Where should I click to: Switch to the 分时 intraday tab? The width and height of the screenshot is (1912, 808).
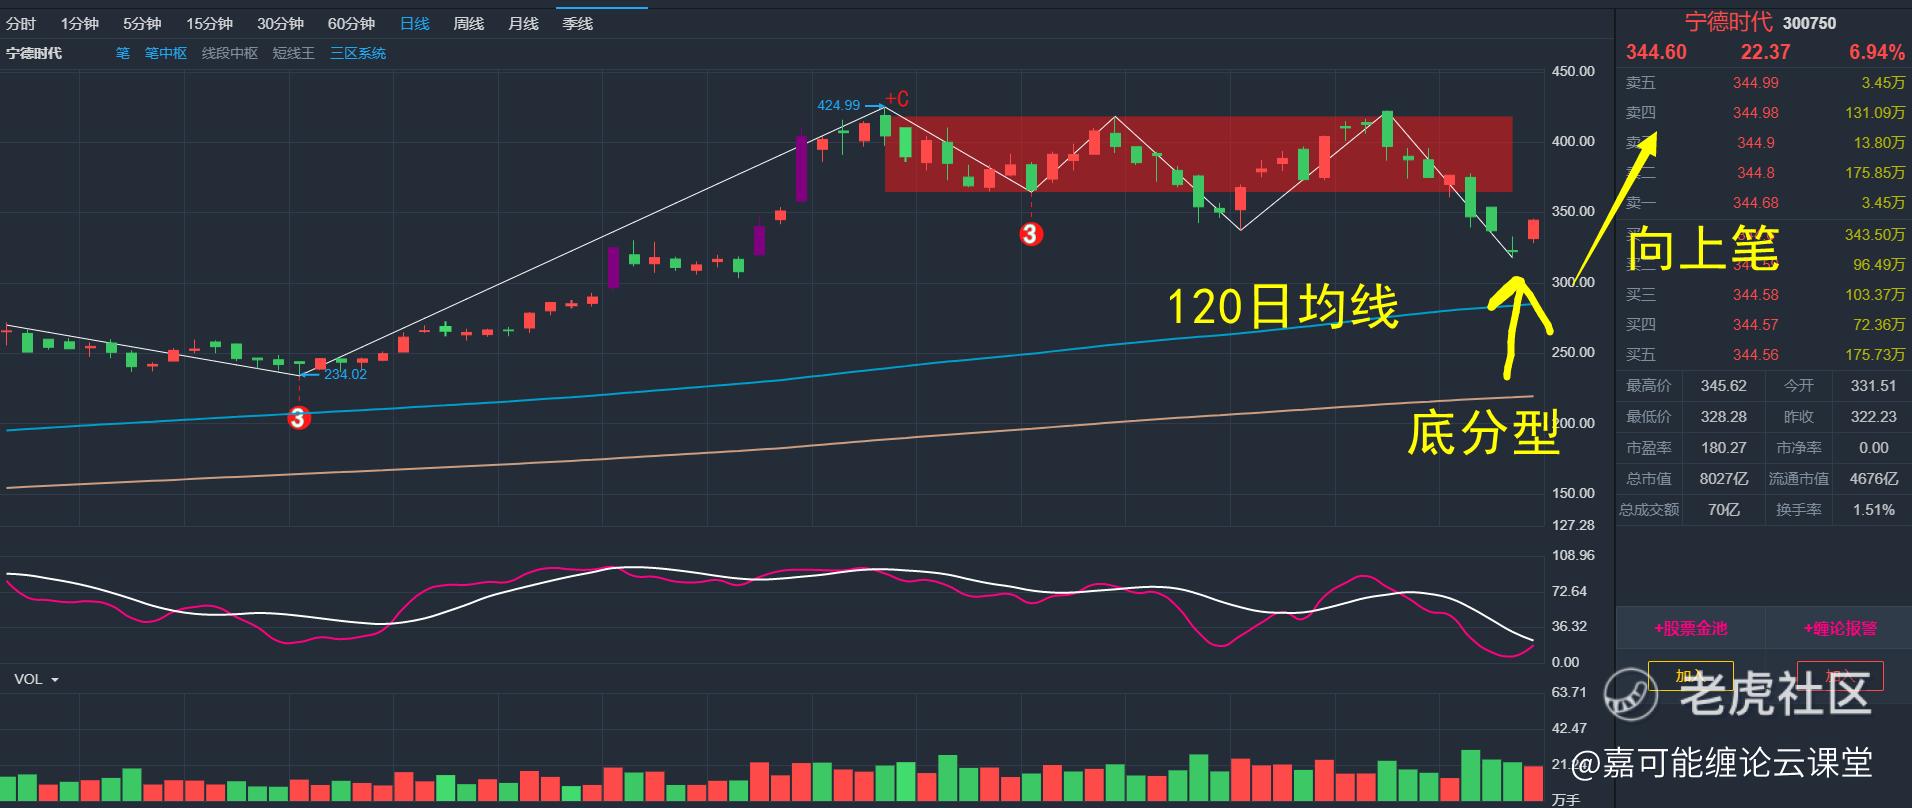click(x=21, y=23)
